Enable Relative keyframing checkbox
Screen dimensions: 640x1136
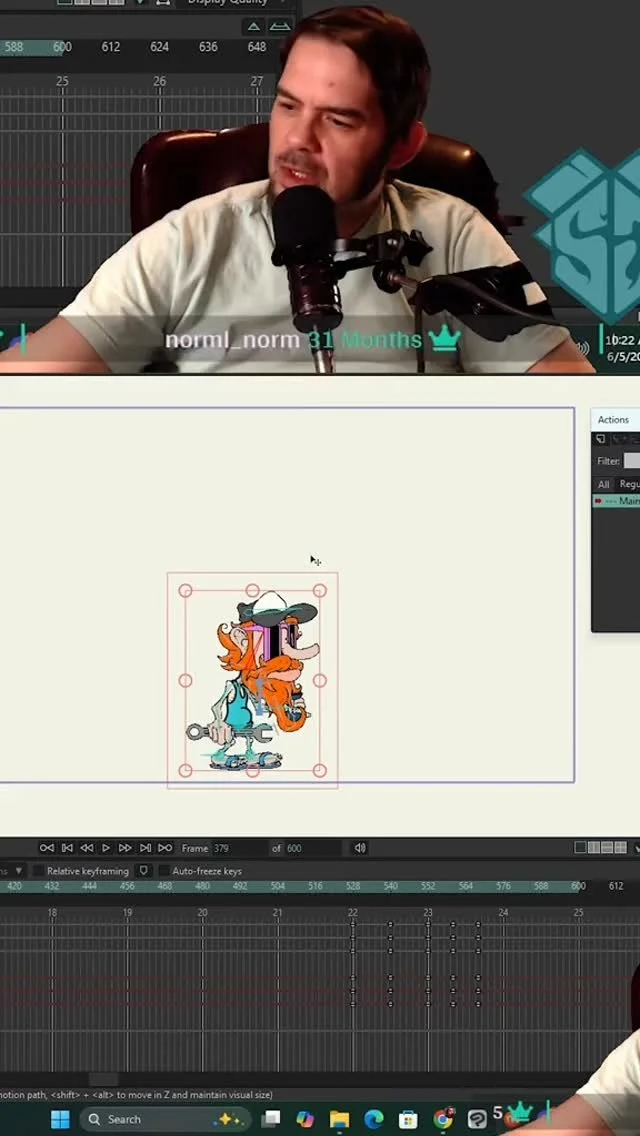click(x=39, y=871)
